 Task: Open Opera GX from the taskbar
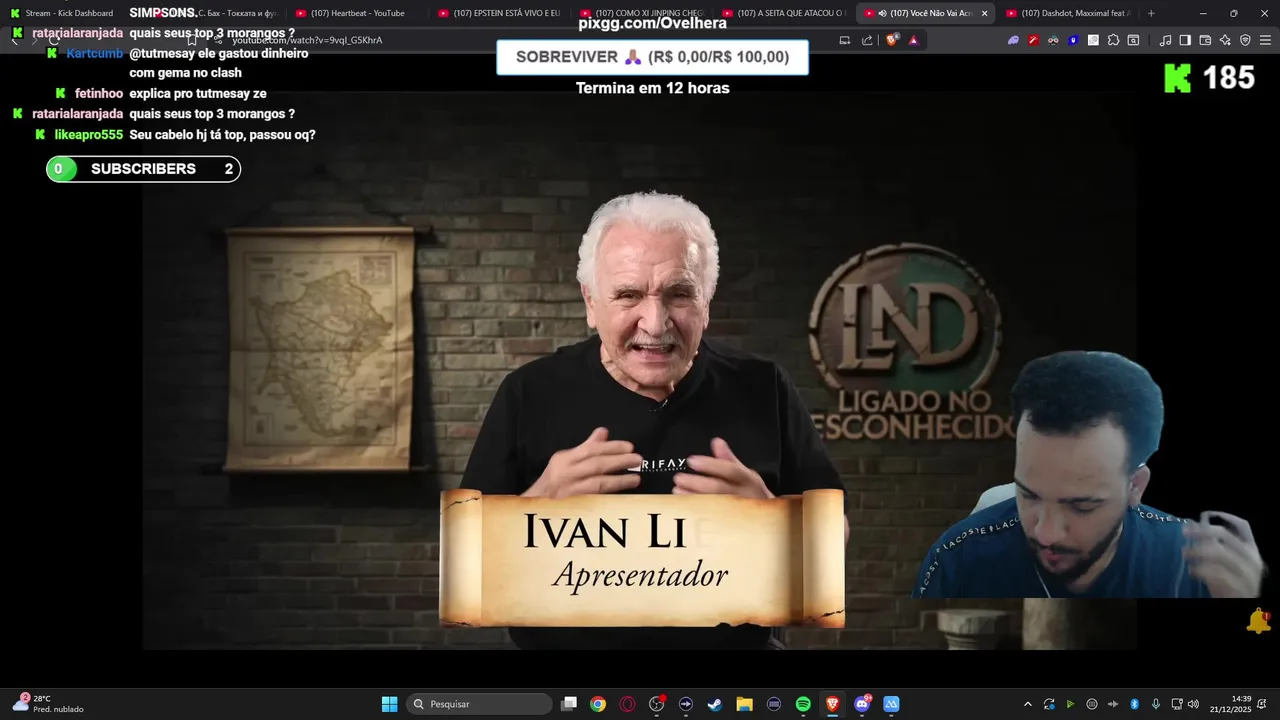click(x=627, y=704)
